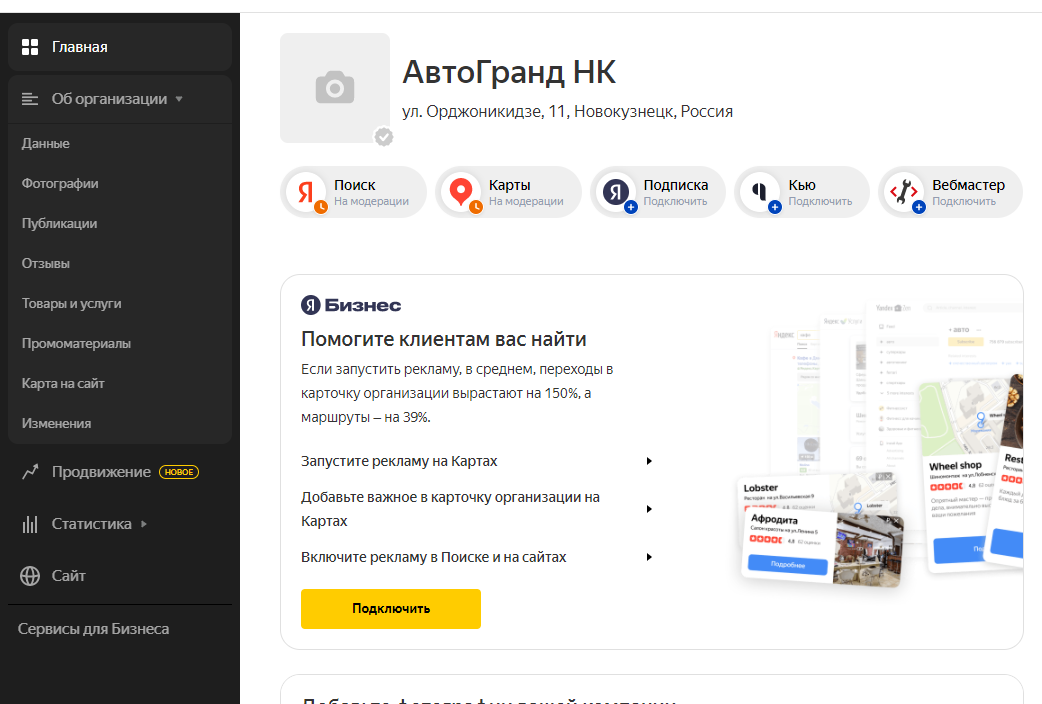Open Товары и услуги section
1042x704 pixels.
coord(71,303)
